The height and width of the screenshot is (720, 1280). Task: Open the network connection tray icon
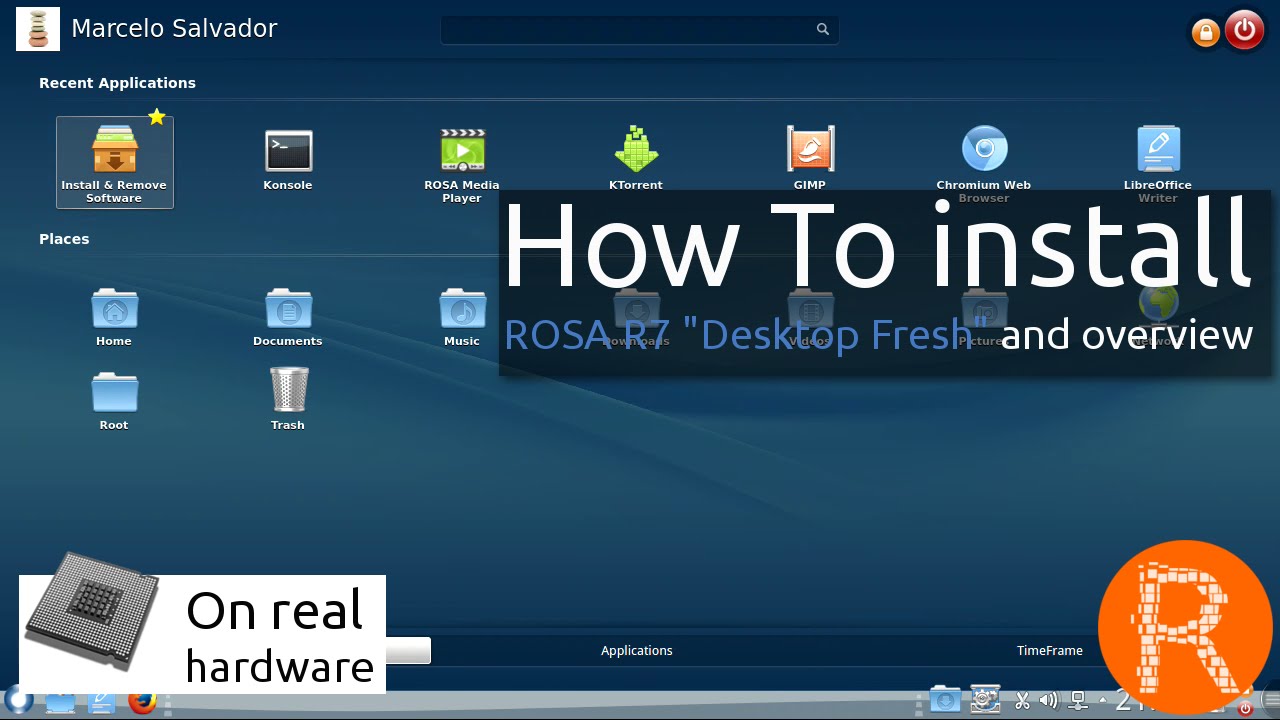[x=1078, y=701]
